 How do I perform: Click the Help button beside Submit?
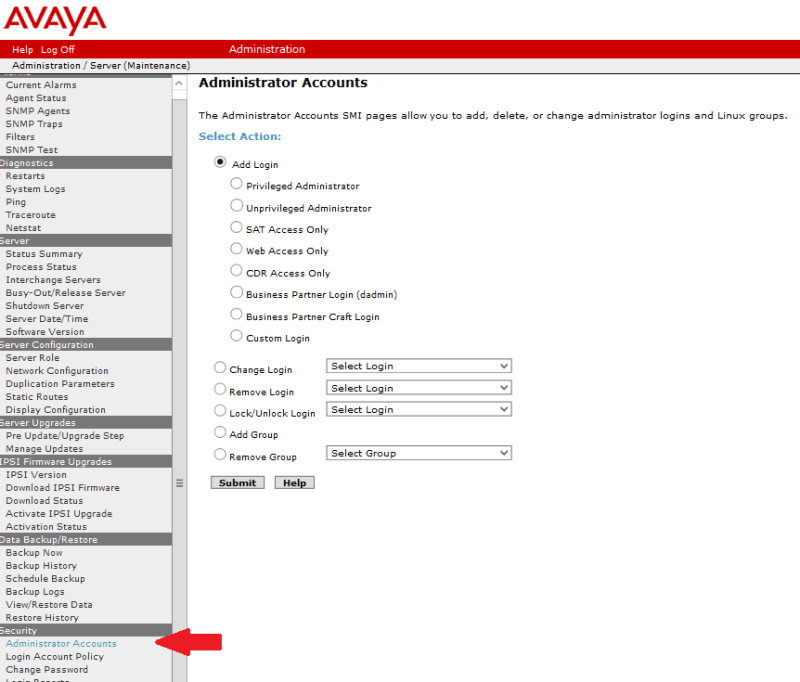[x=294, y=483]
